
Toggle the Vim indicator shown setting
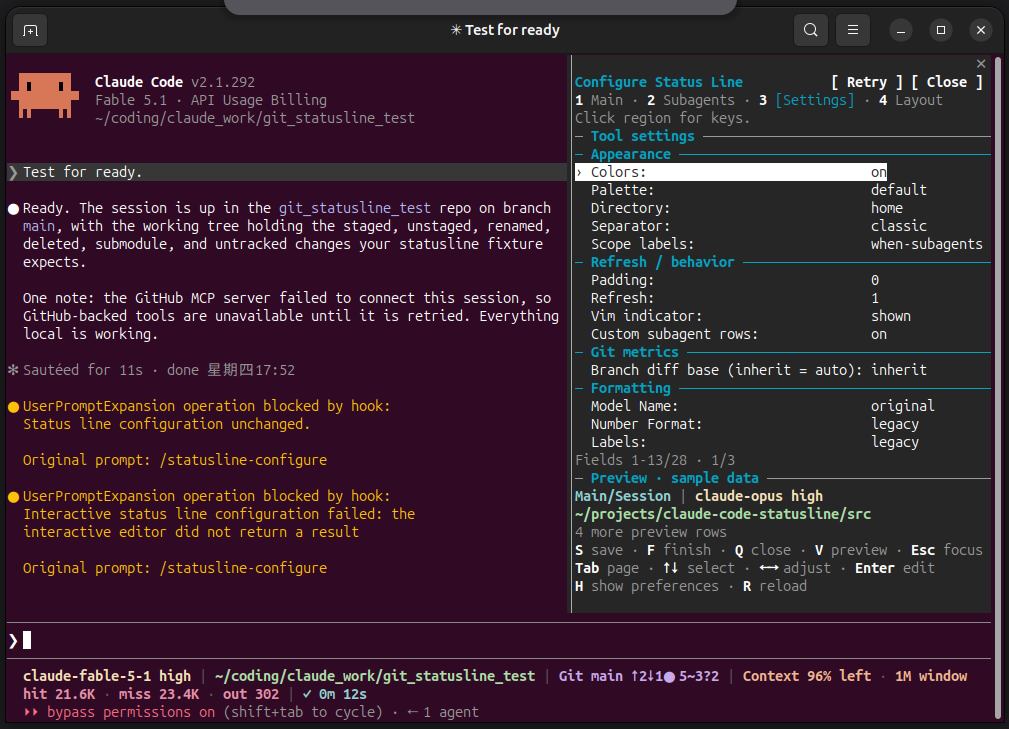891,316
